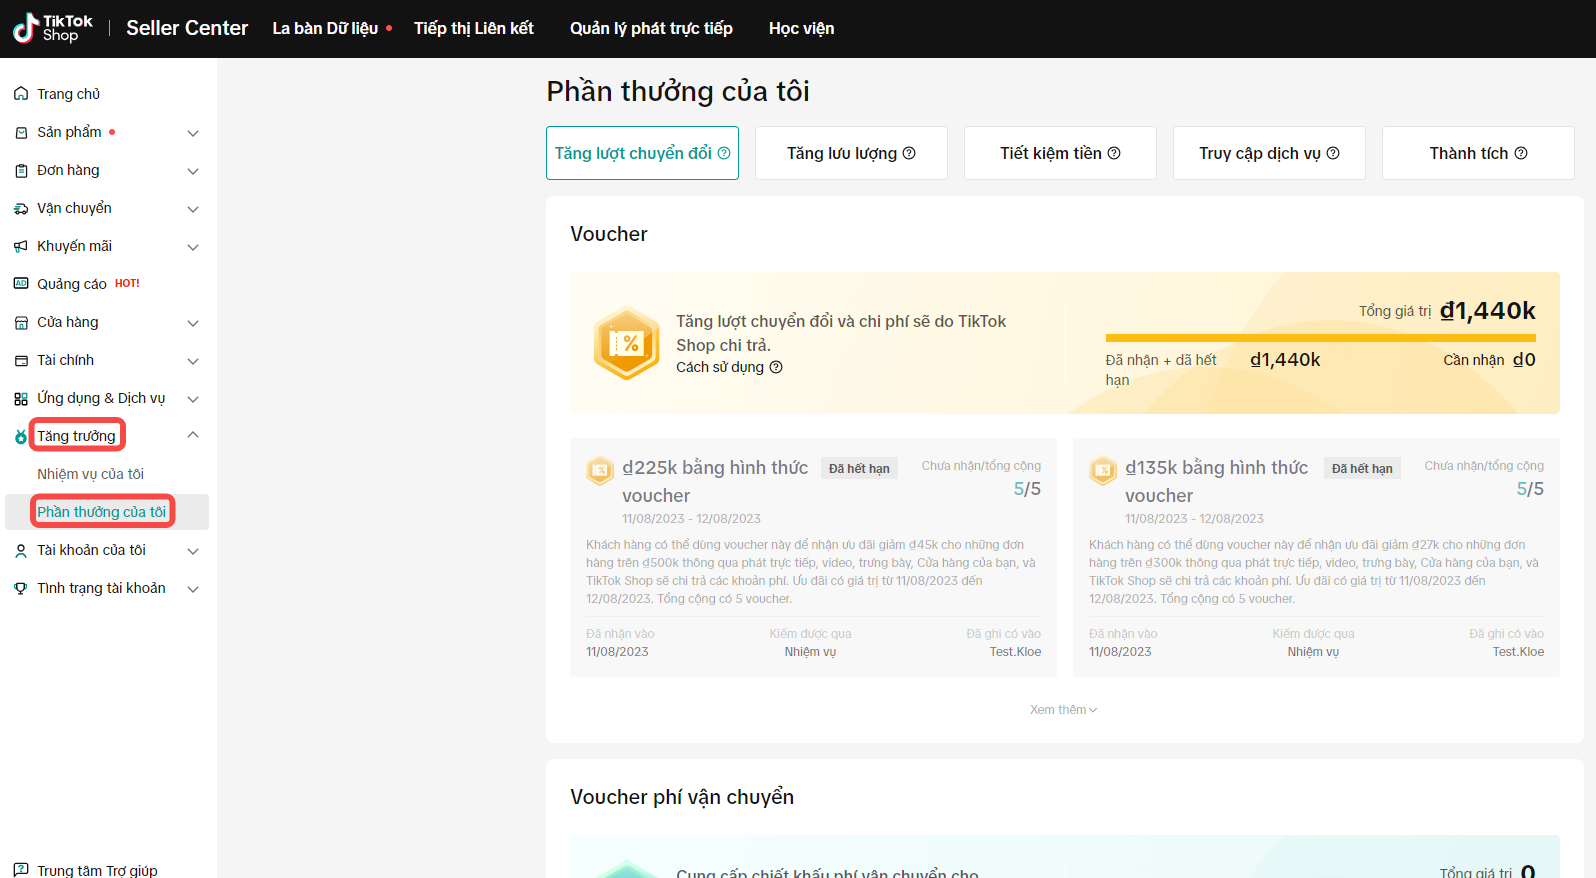Image resolution: width=1596 pixels, height=878 pixels.
Task: Click the help icon on Tăng lưu lượng
Action: [x=909, y=153]
